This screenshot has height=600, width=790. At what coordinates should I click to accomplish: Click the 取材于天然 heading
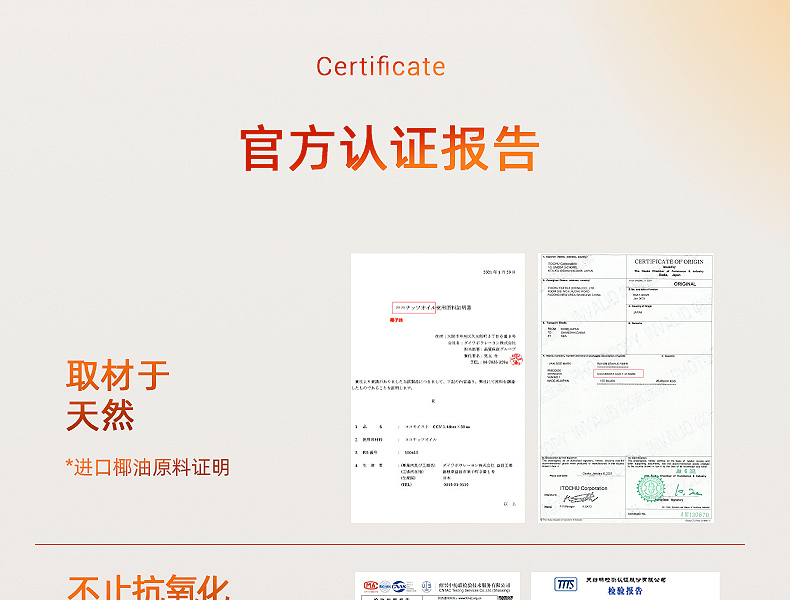tap(117, 395)
